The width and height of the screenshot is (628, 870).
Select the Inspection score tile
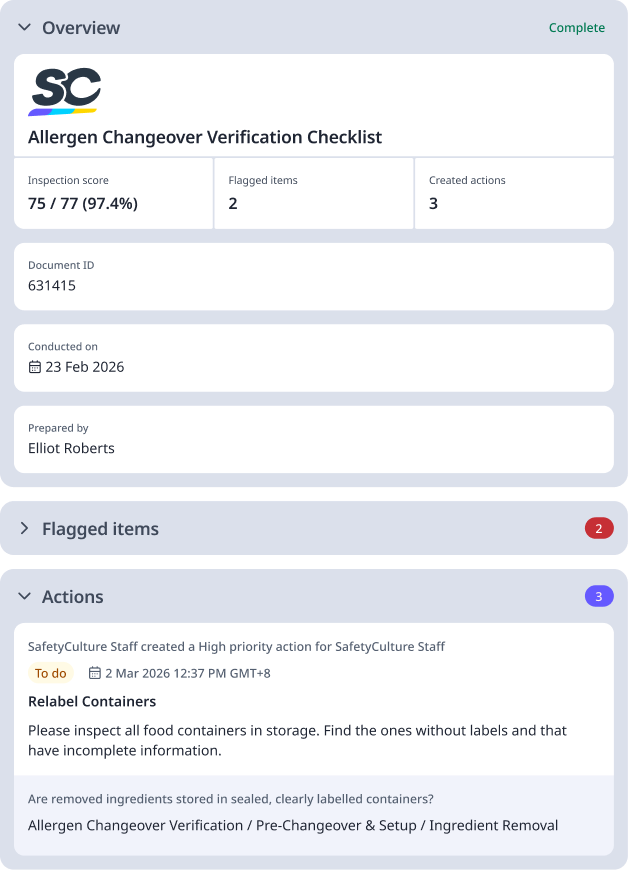[x=113, y=193]
